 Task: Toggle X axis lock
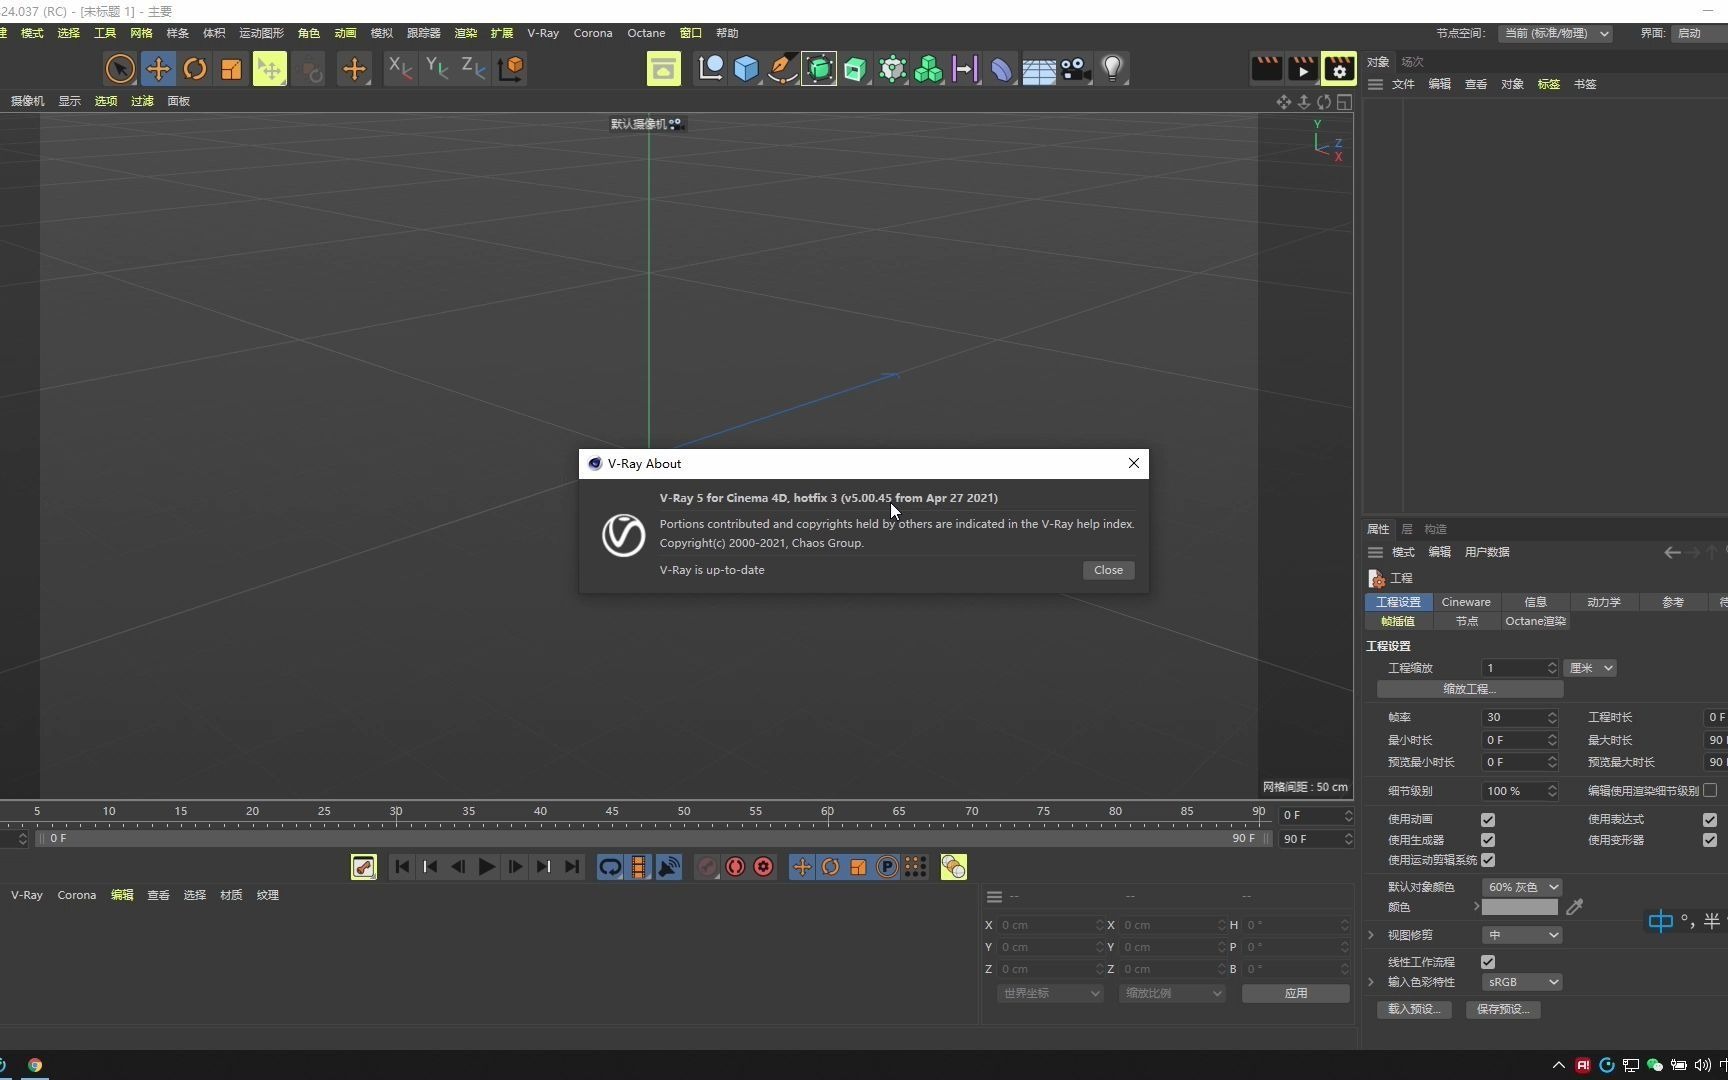(x=400, y=68)
